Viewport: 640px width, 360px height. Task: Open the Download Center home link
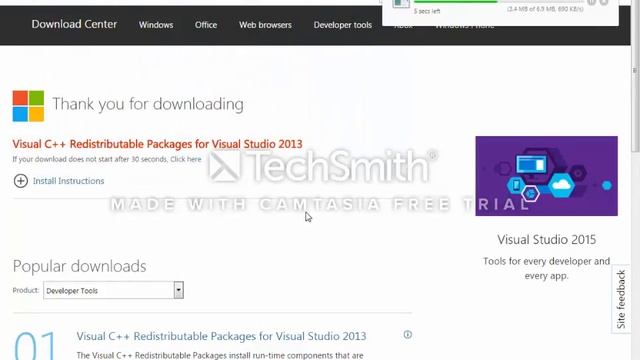click(74, 24)
